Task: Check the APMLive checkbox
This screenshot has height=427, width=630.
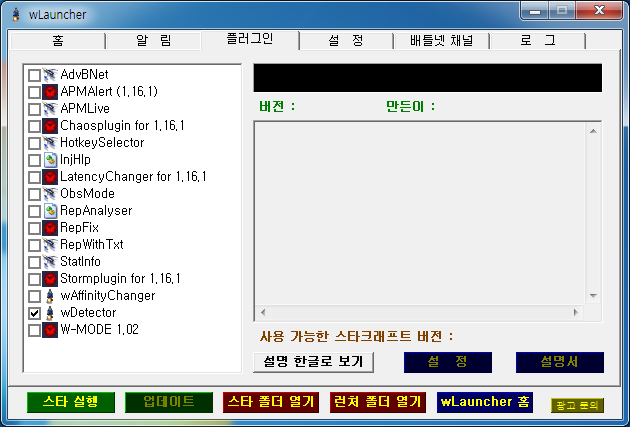Action: [34, 109]
